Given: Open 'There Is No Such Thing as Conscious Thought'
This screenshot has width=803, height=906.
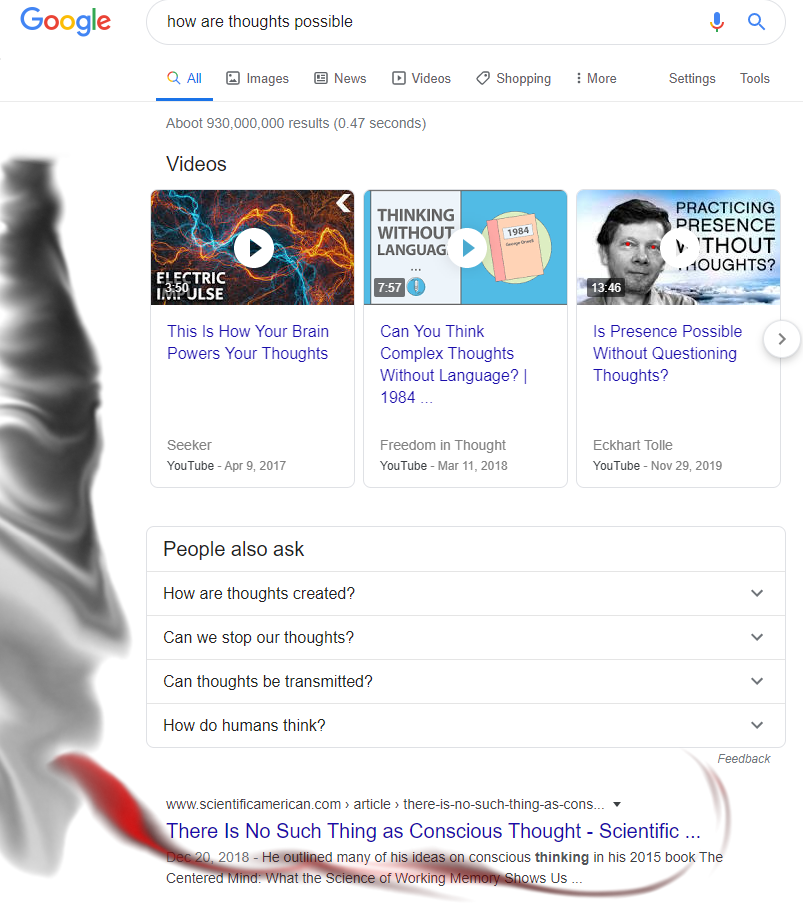Looking at the screenshot, I should click(433, 831).
